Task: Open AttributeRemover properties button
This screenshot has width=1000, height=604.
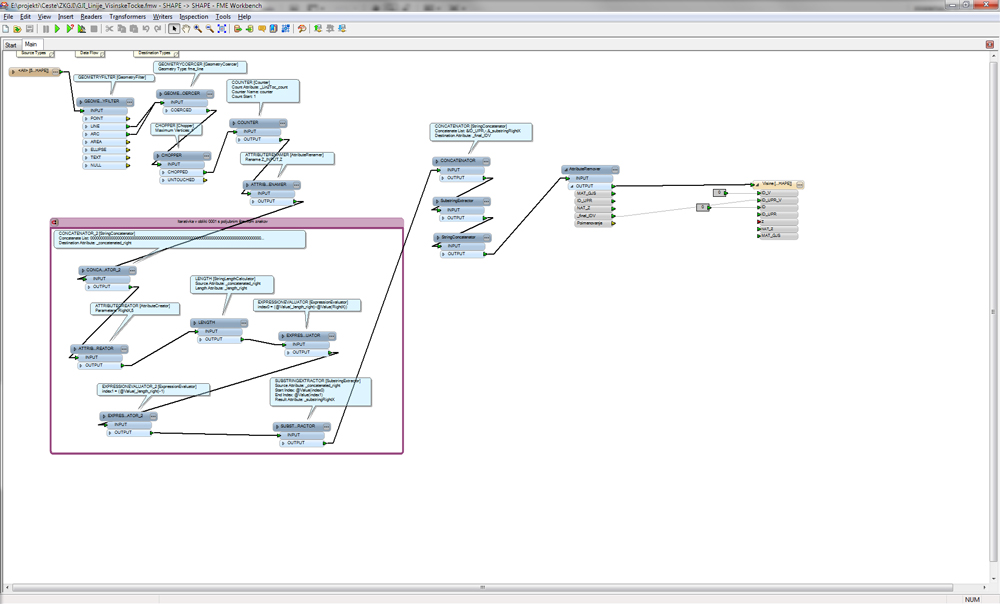Action: click(615, 170)
